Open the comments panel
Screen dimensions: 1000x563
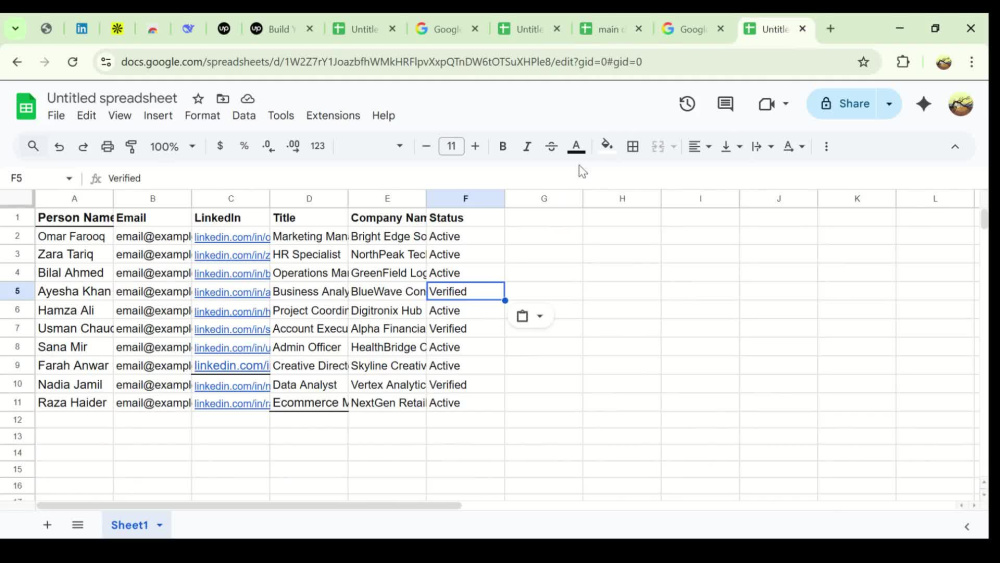click(725, 103)
